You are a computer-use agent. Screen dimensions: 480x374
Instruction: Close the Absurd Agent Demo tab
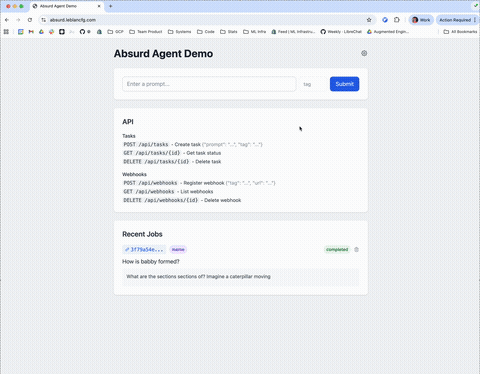[99, 6]
